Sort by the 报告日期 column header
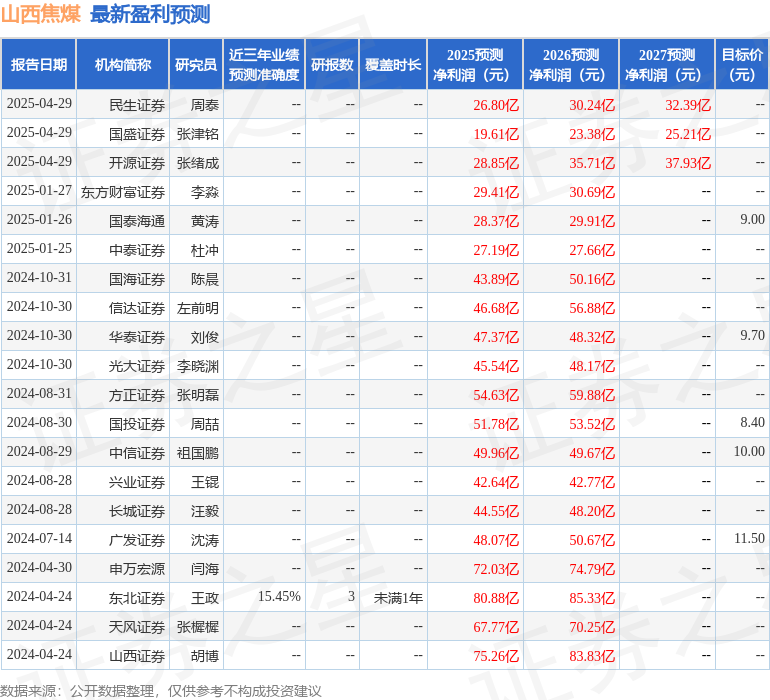 click(39, 64)
